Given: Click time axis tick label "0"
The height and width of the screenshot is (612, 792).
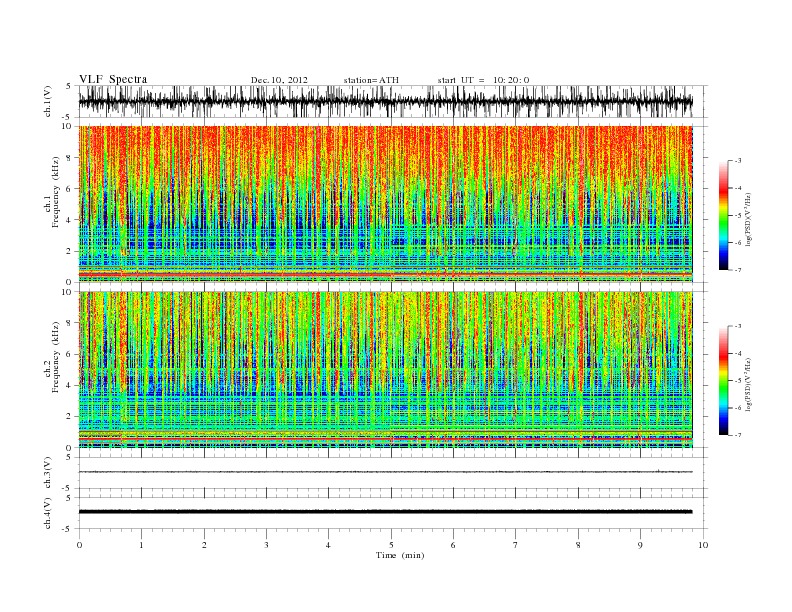Looking at the screenshot, I should [x=79, y=545].
